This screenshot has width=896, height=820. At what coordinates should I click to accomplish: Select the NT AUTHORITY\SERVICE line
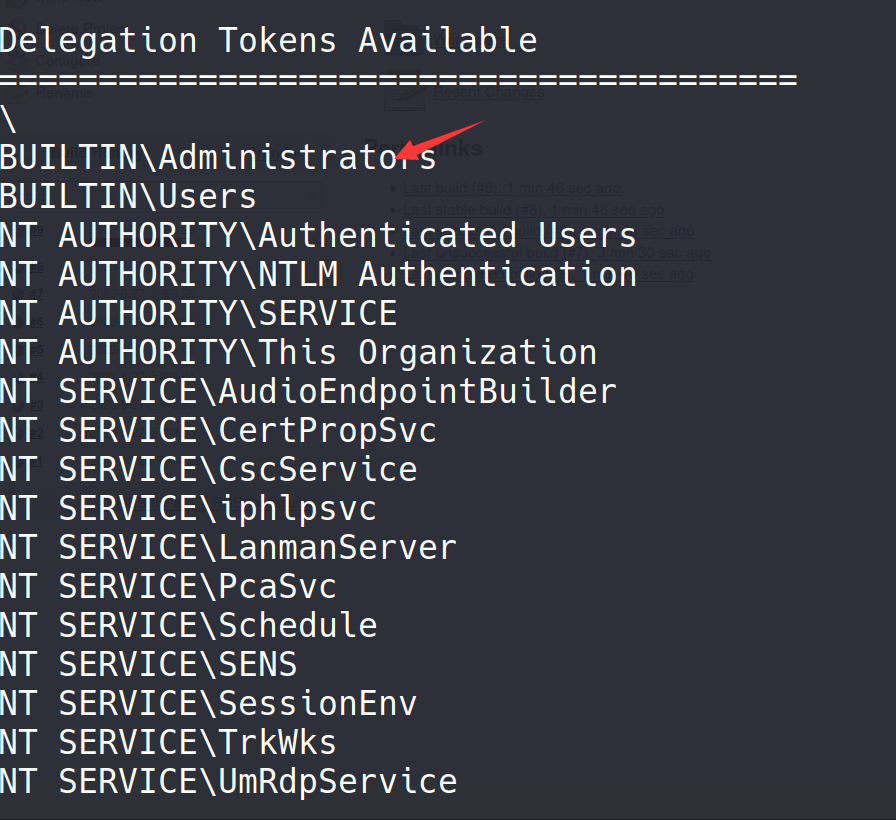coord(198,314)
